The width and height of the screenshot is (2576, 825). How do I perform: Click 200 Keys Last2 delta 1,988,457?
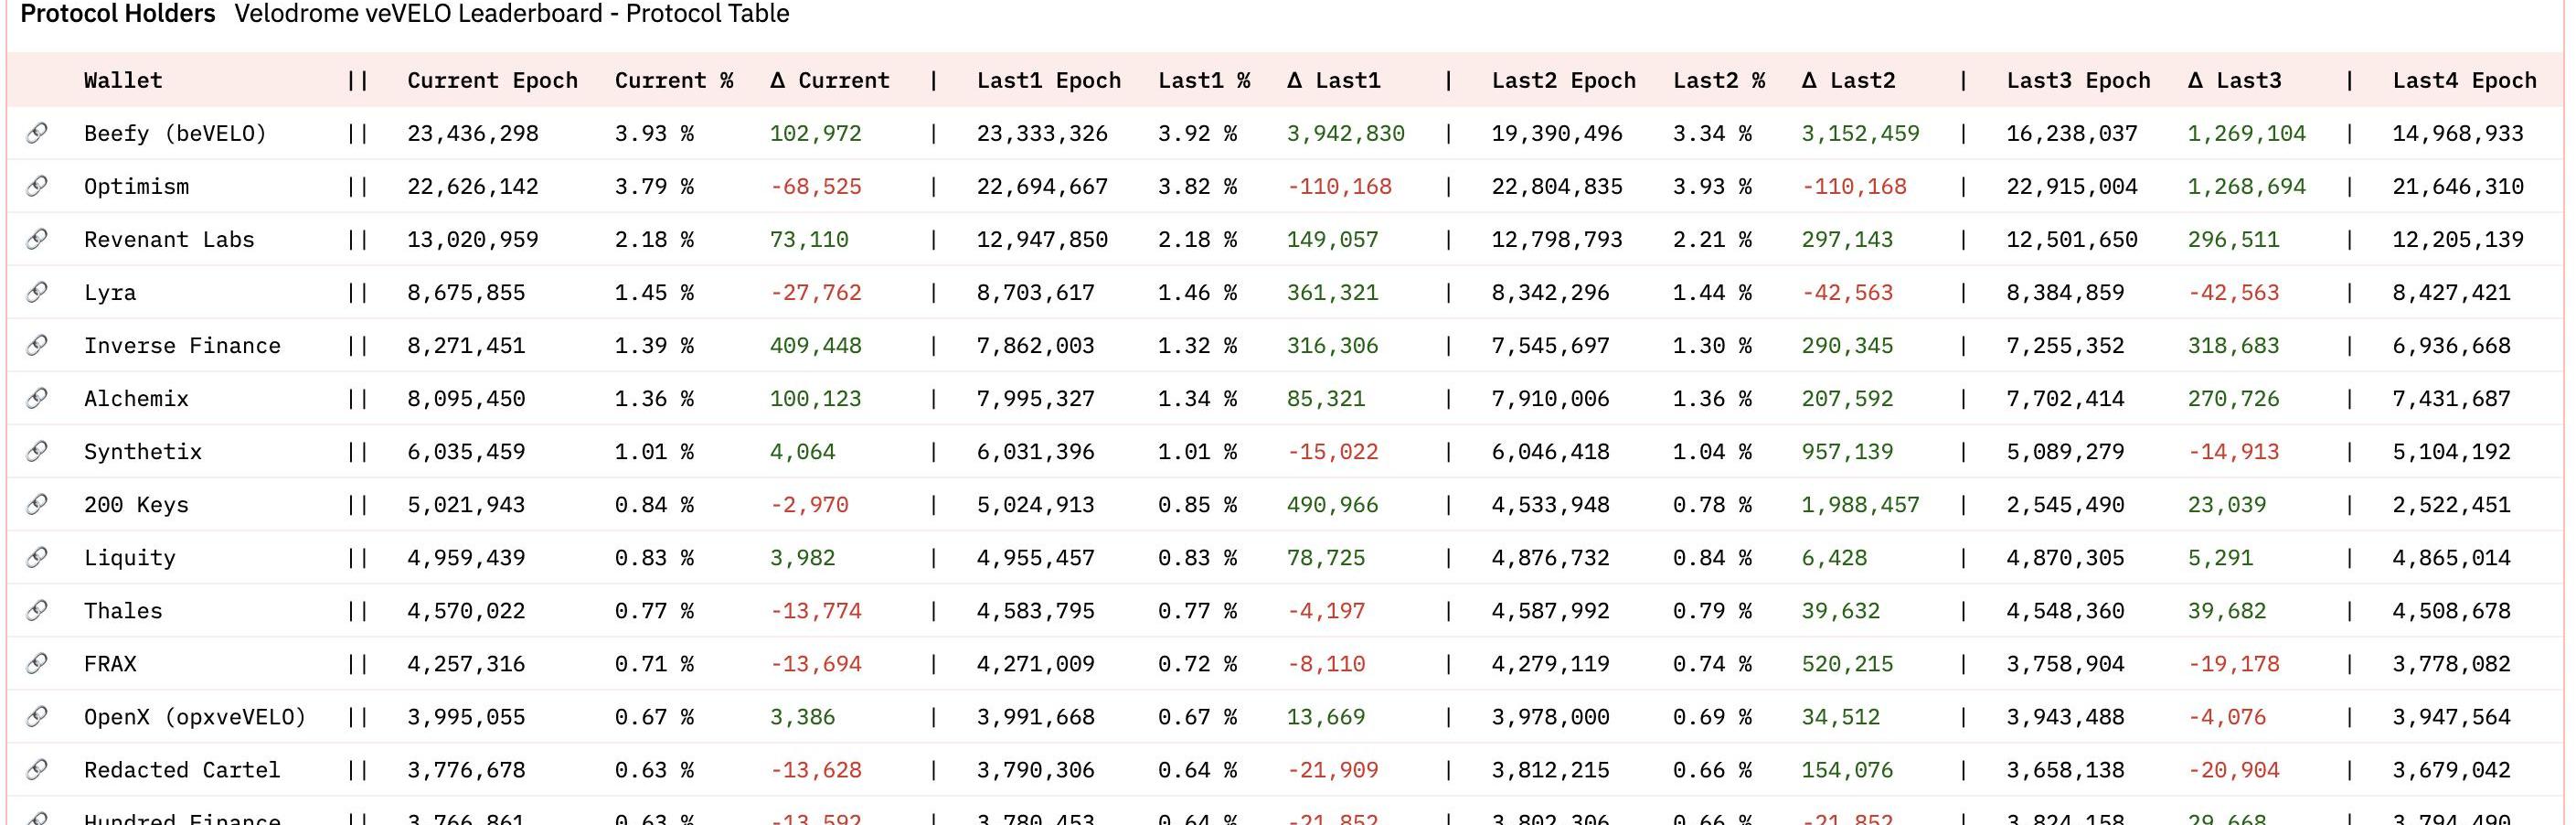(1861, 504)
